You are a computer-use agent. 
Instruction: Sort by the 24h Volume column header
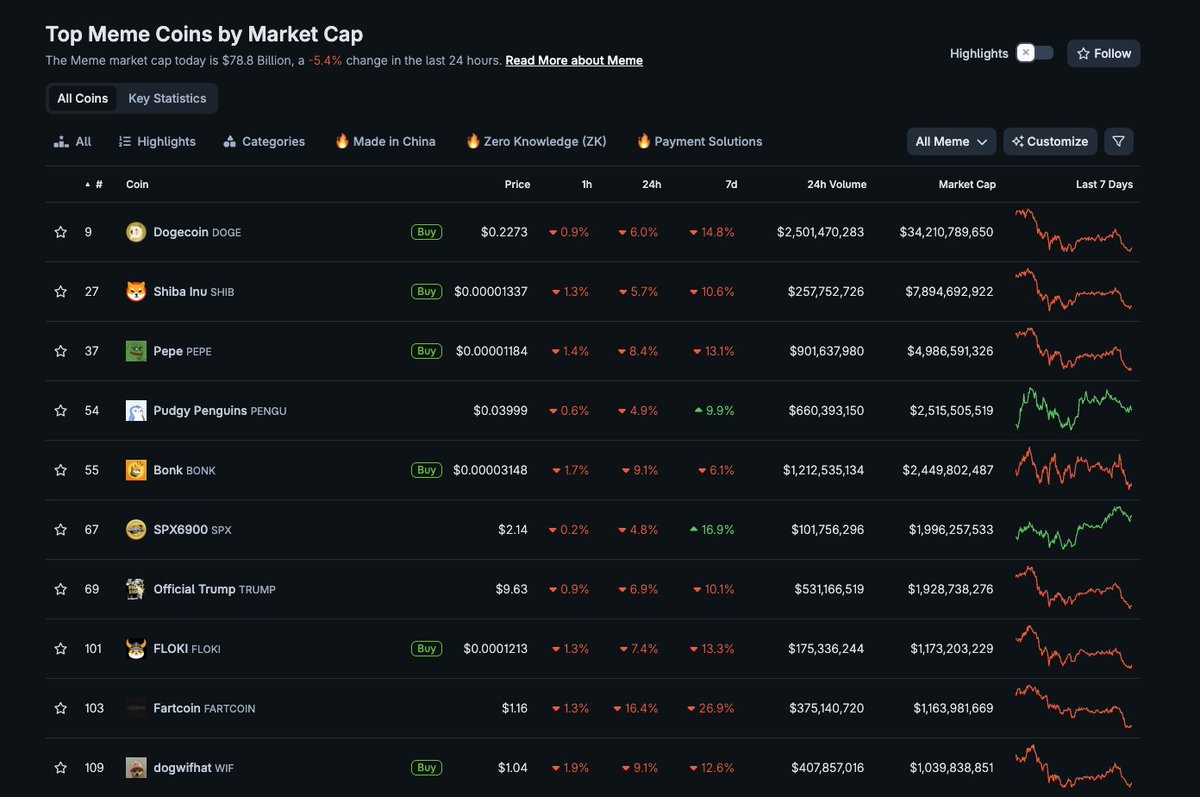[x=837, y=184]
